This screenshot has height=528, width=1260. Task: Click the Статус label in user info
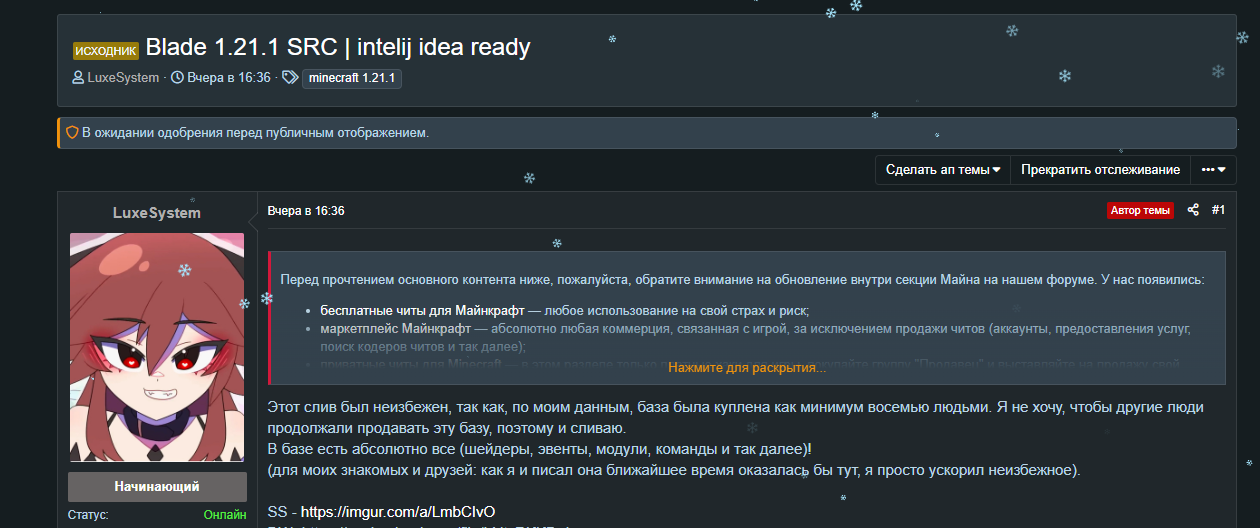(x=88, y=515)
